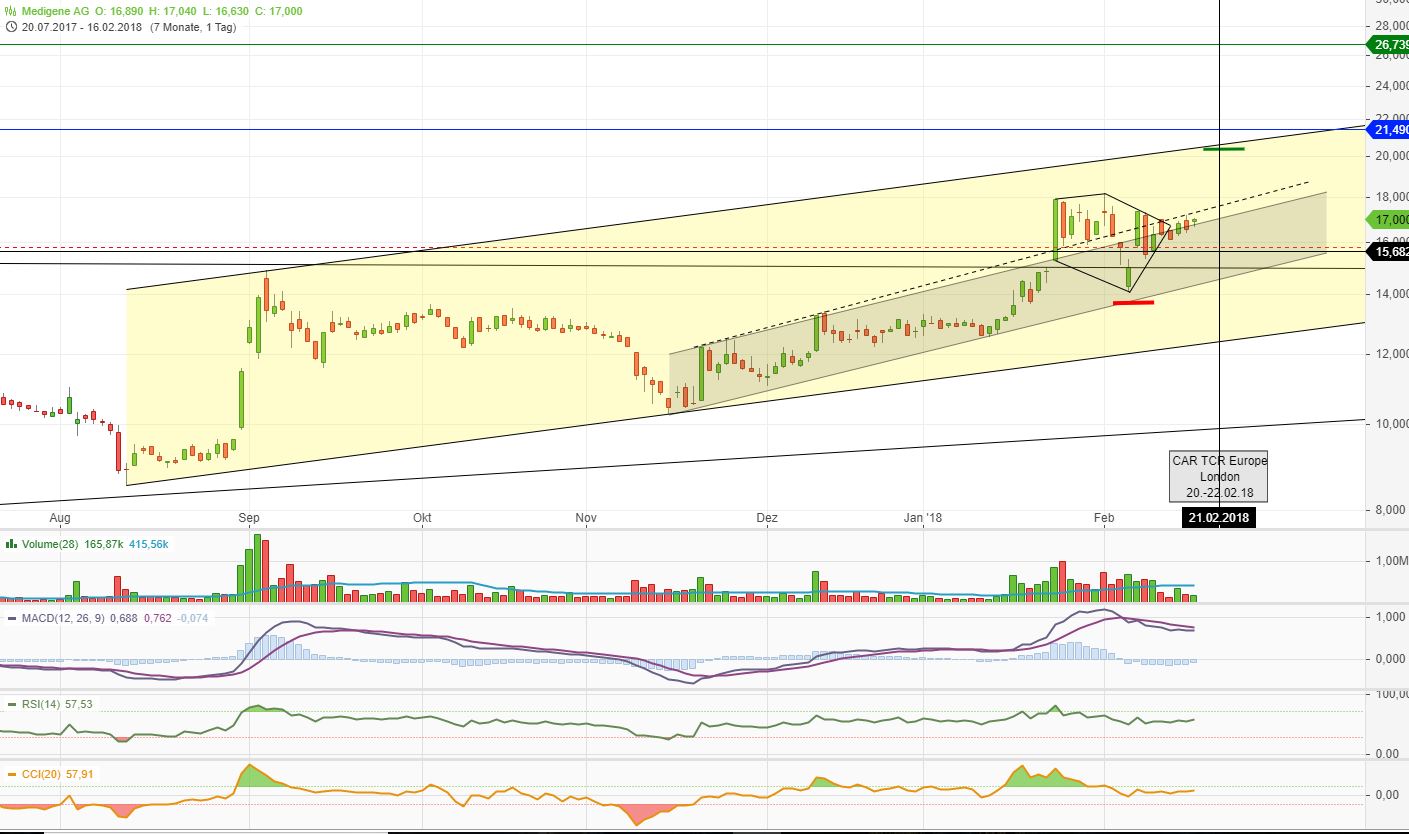The image size is (1409, 834).
Task: Click the Feb label on the time axis
Action: coord(1103,518)
